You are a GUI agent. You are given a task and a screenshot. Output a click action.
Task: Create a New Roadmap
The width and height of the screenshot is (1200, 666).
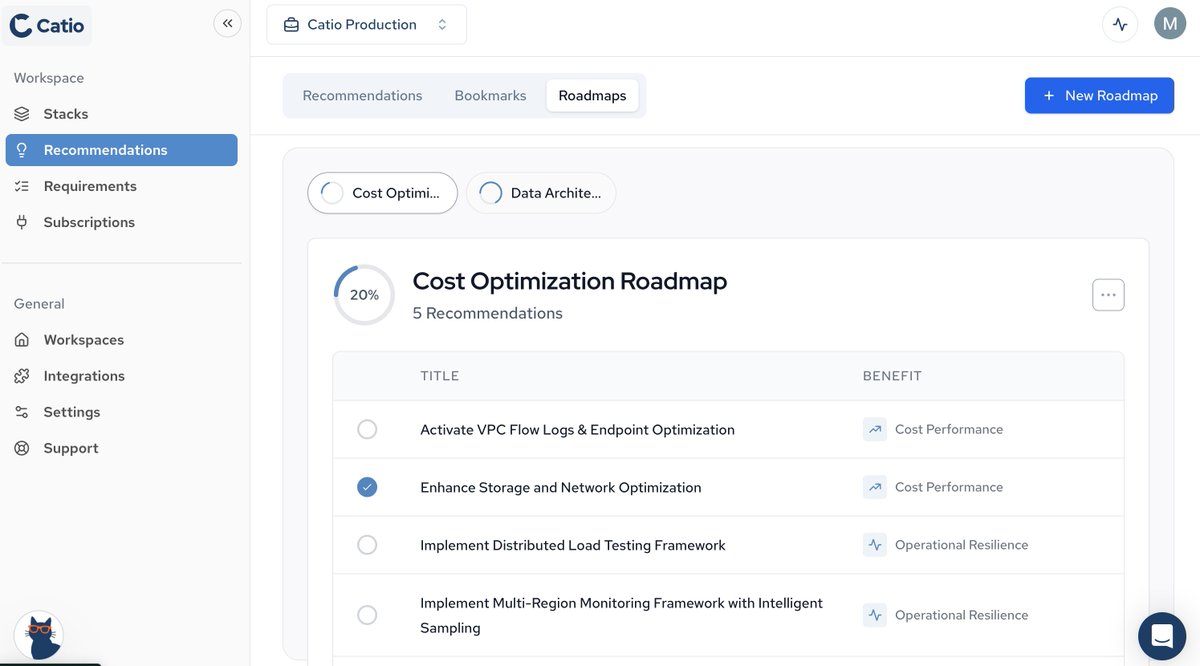coord(1099,96)
